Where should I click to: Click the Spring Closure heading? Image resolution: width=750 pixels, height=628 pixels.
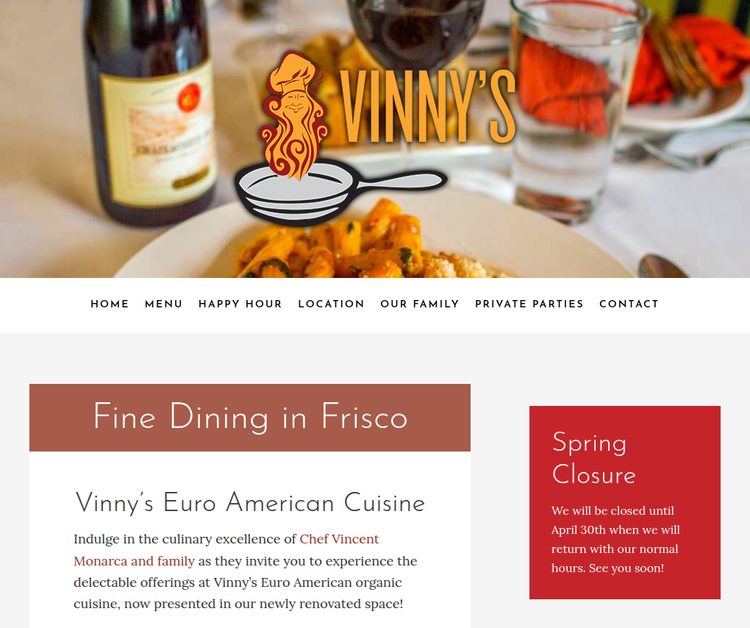[594, 458]
